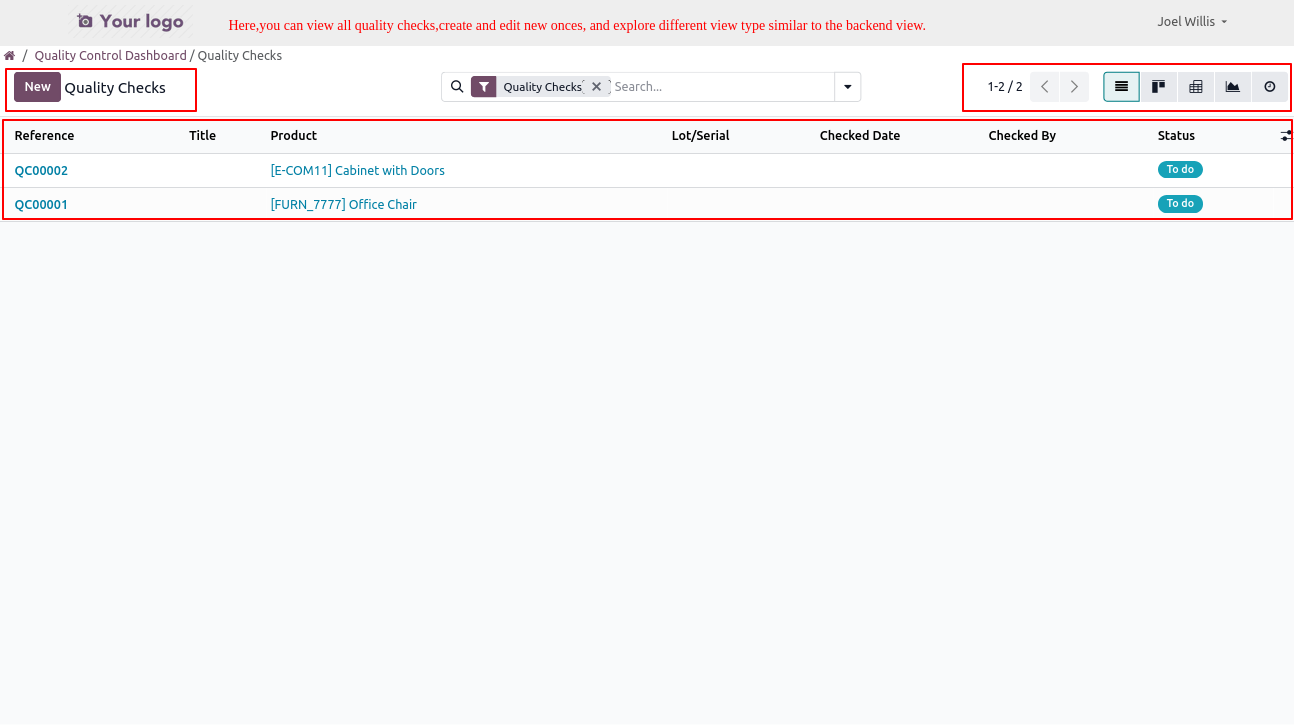Switch to the list view
1294x727 pixels.
(1121, 87)
